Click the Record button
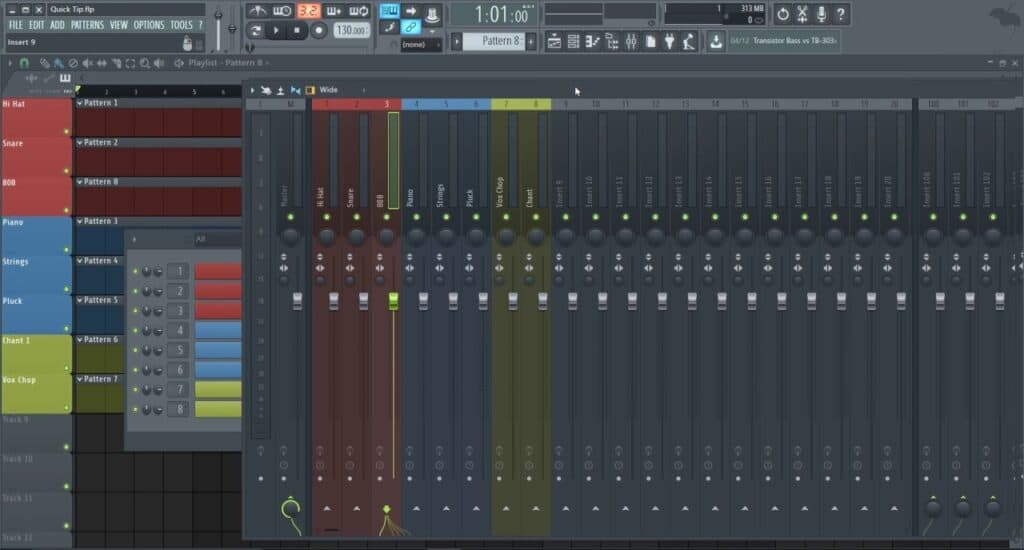Viewport: 1024px width, 550px height. pos(319,30)
